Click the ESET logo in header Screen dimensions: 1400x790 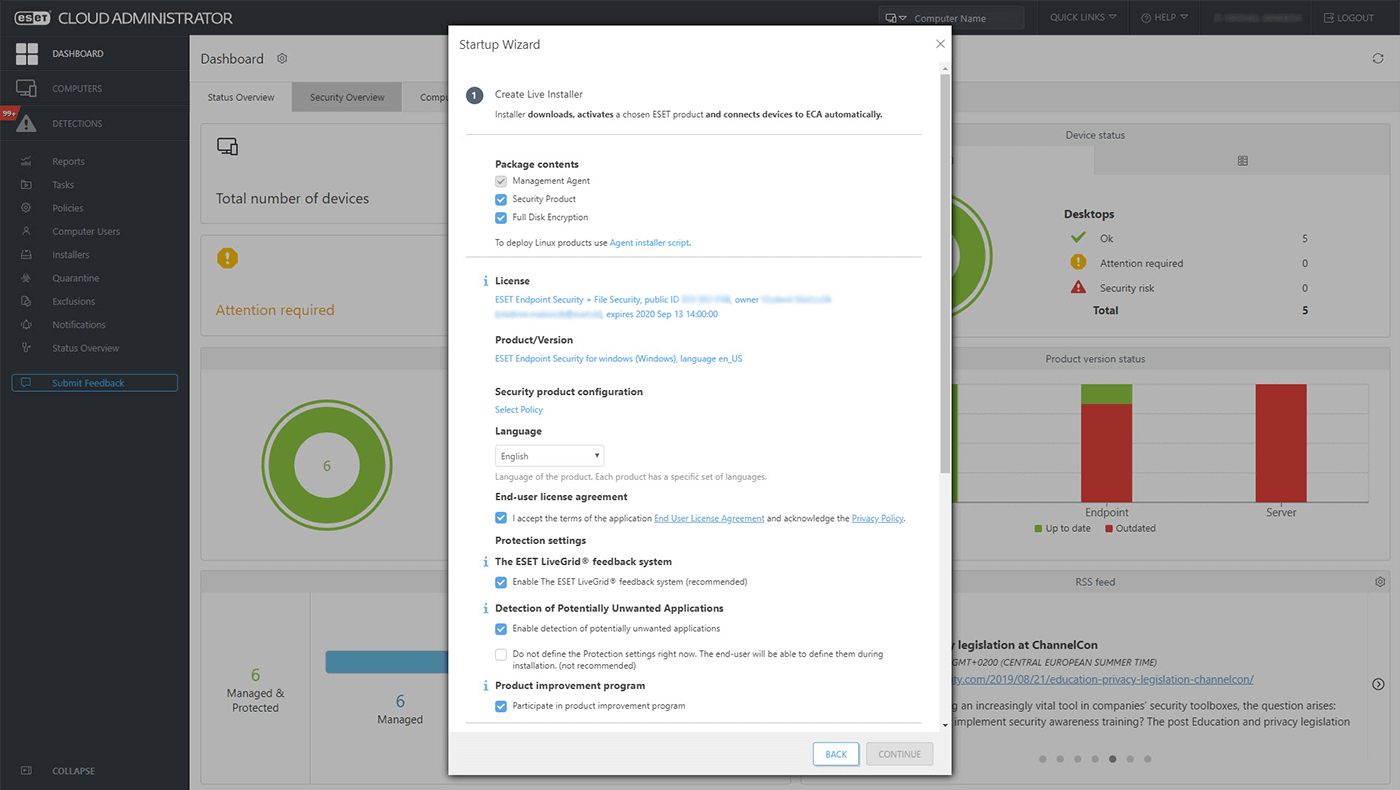[32, 18]
